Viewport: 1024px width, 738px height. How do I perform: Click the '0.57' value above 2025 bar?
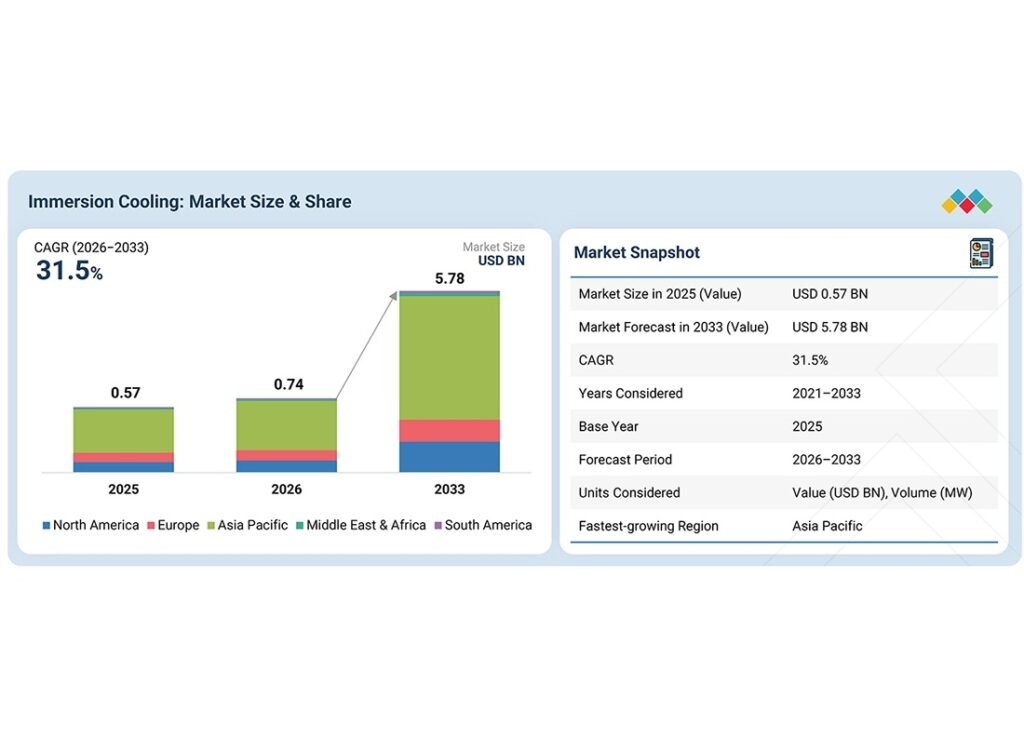coord(125,393)
